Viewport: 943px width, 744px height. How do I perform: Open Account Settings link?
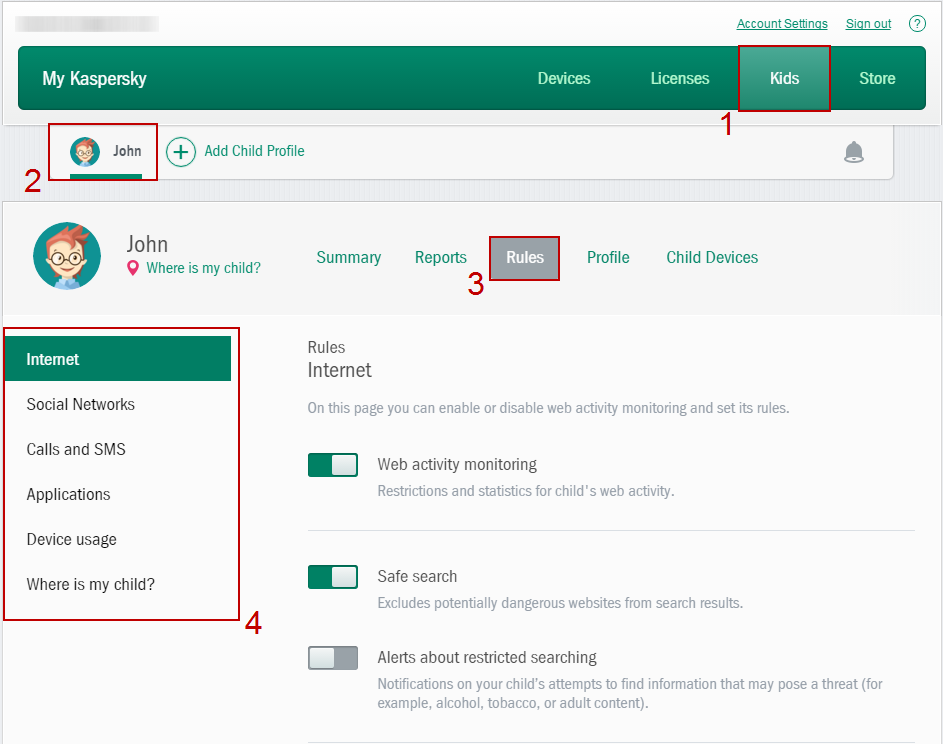pyautogui.click(x=782, y=24)
